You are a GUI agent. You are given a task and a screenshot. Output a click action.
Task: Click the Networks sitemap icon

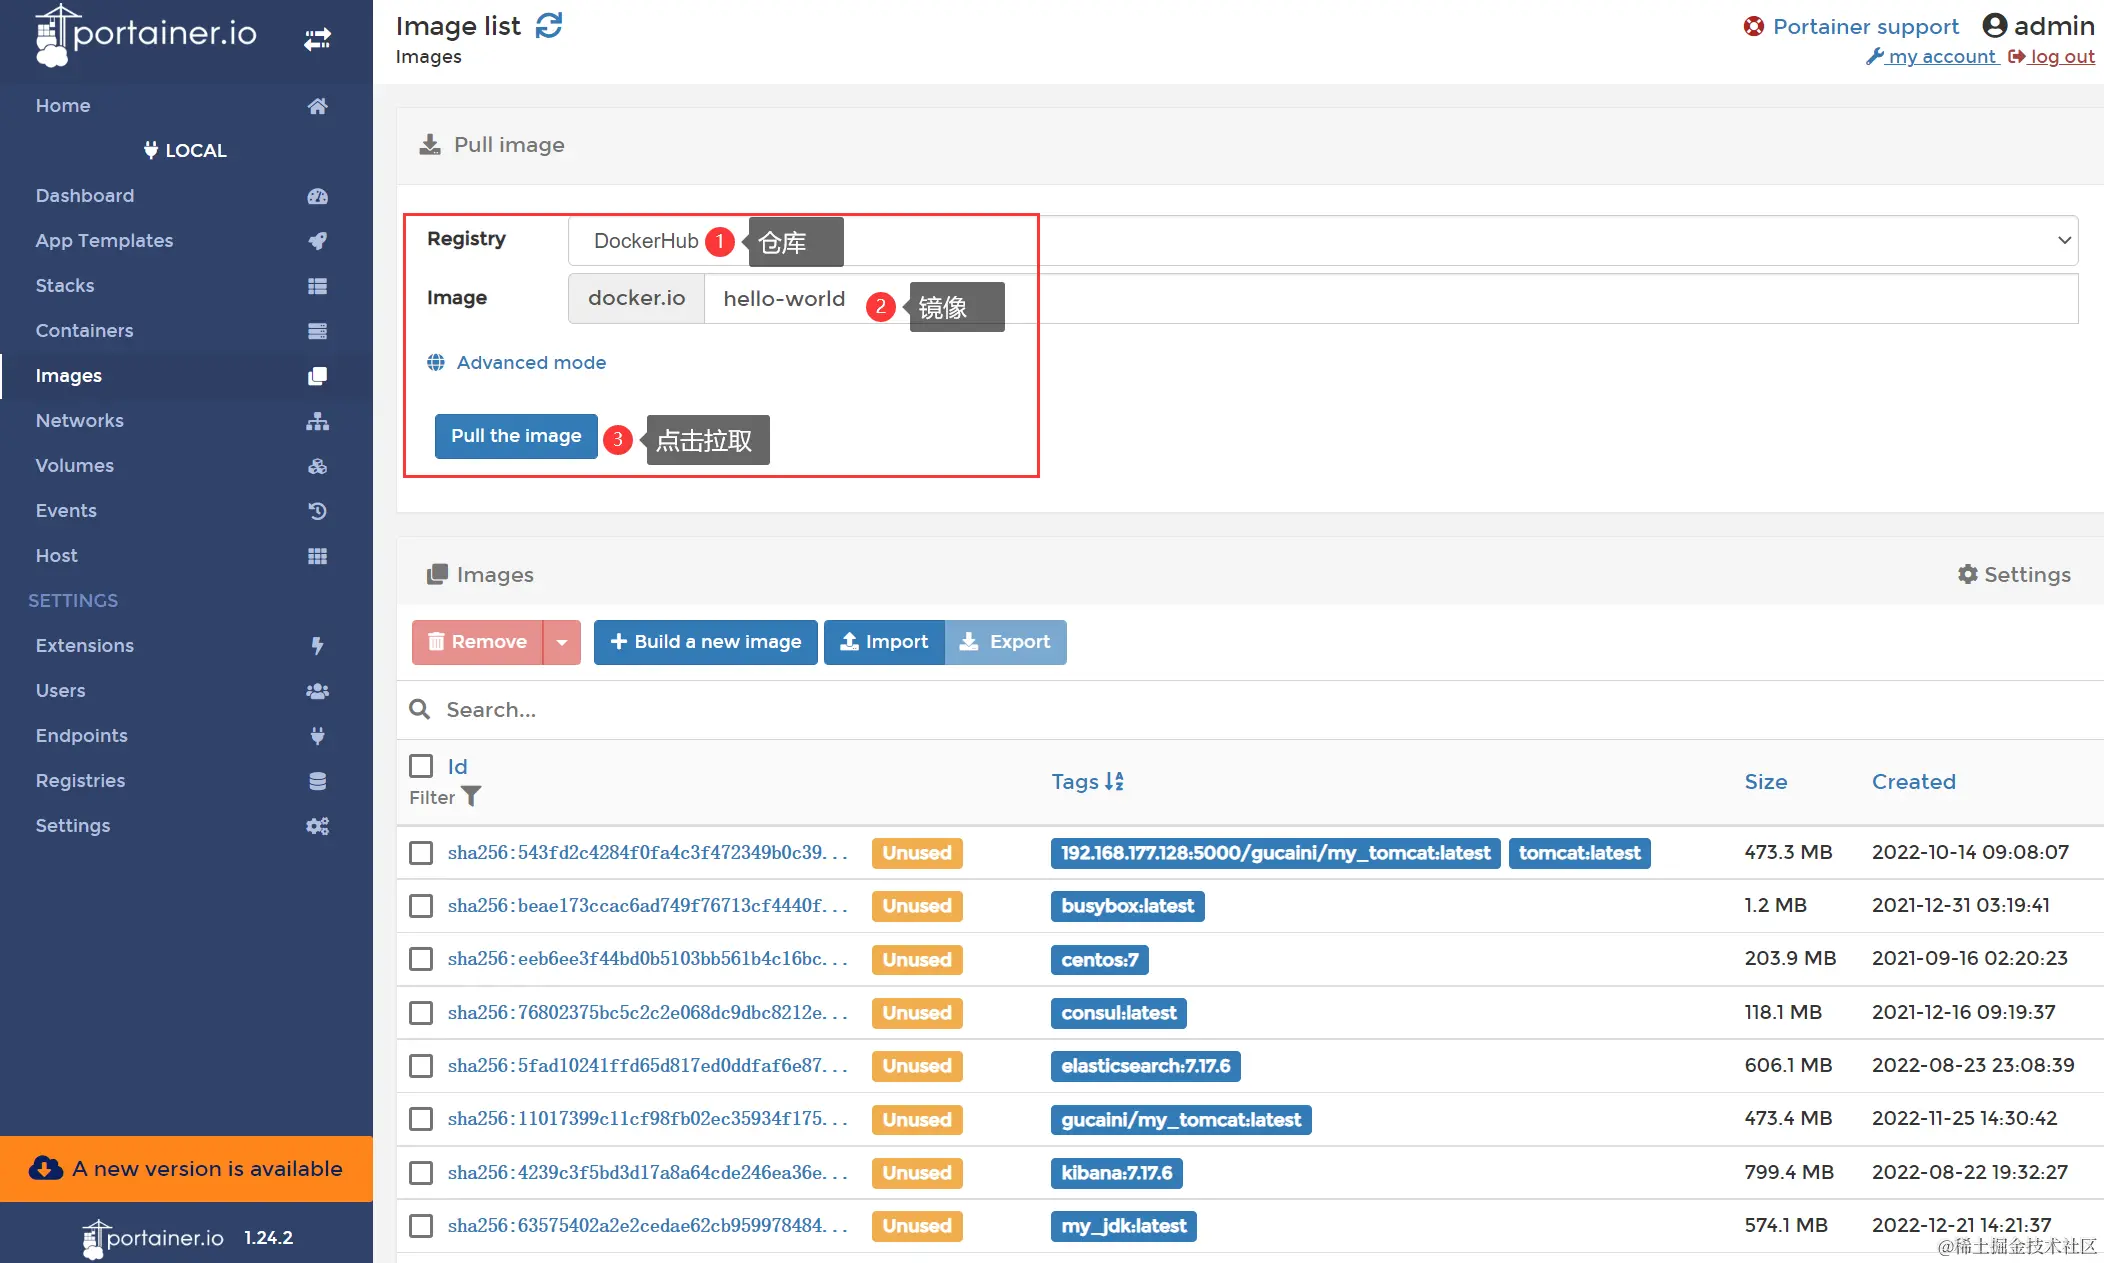pos(317,421)
